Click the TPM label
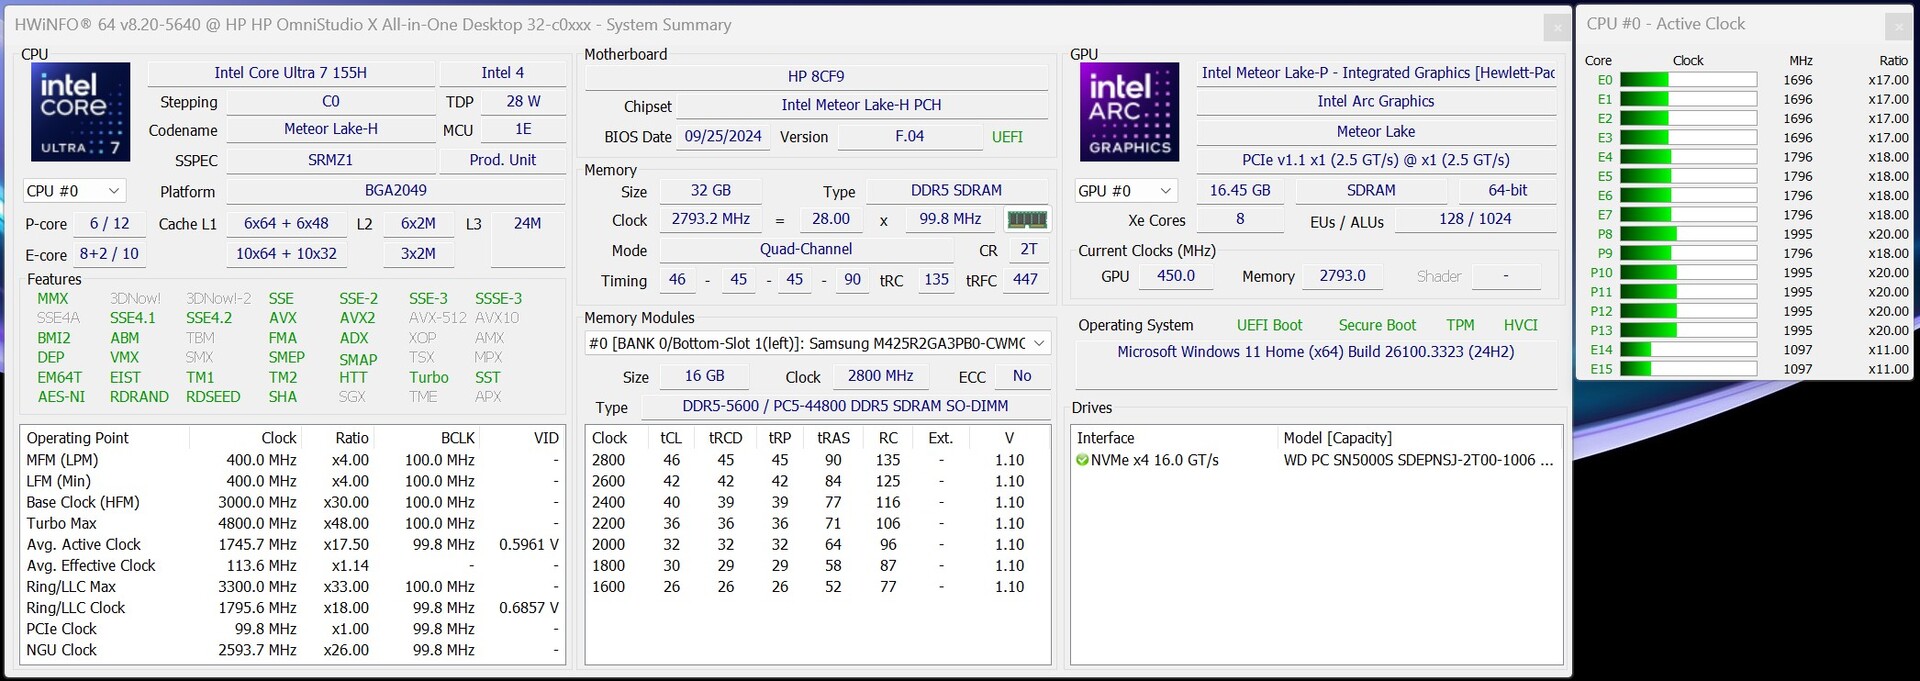Viewport: 1920px width, 681px height. click(x=1460, y=325)
